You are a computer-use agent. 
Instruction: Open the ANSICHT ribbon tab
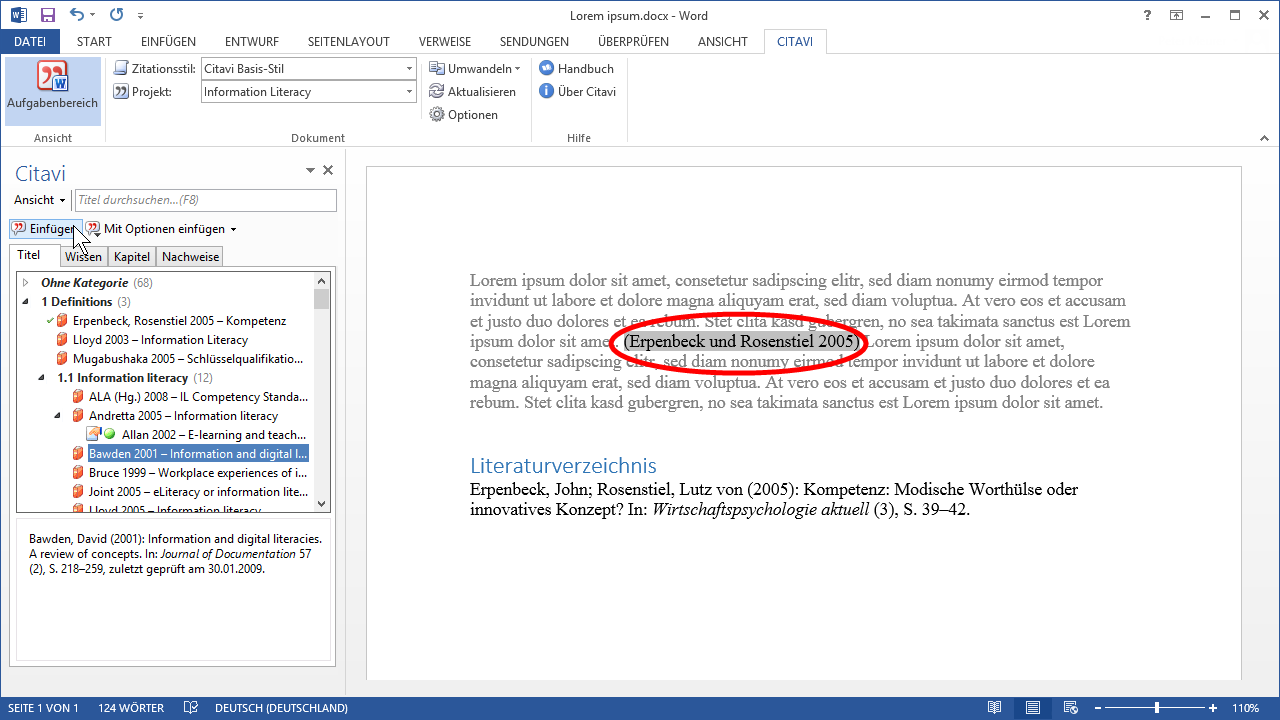pos(722,41)
